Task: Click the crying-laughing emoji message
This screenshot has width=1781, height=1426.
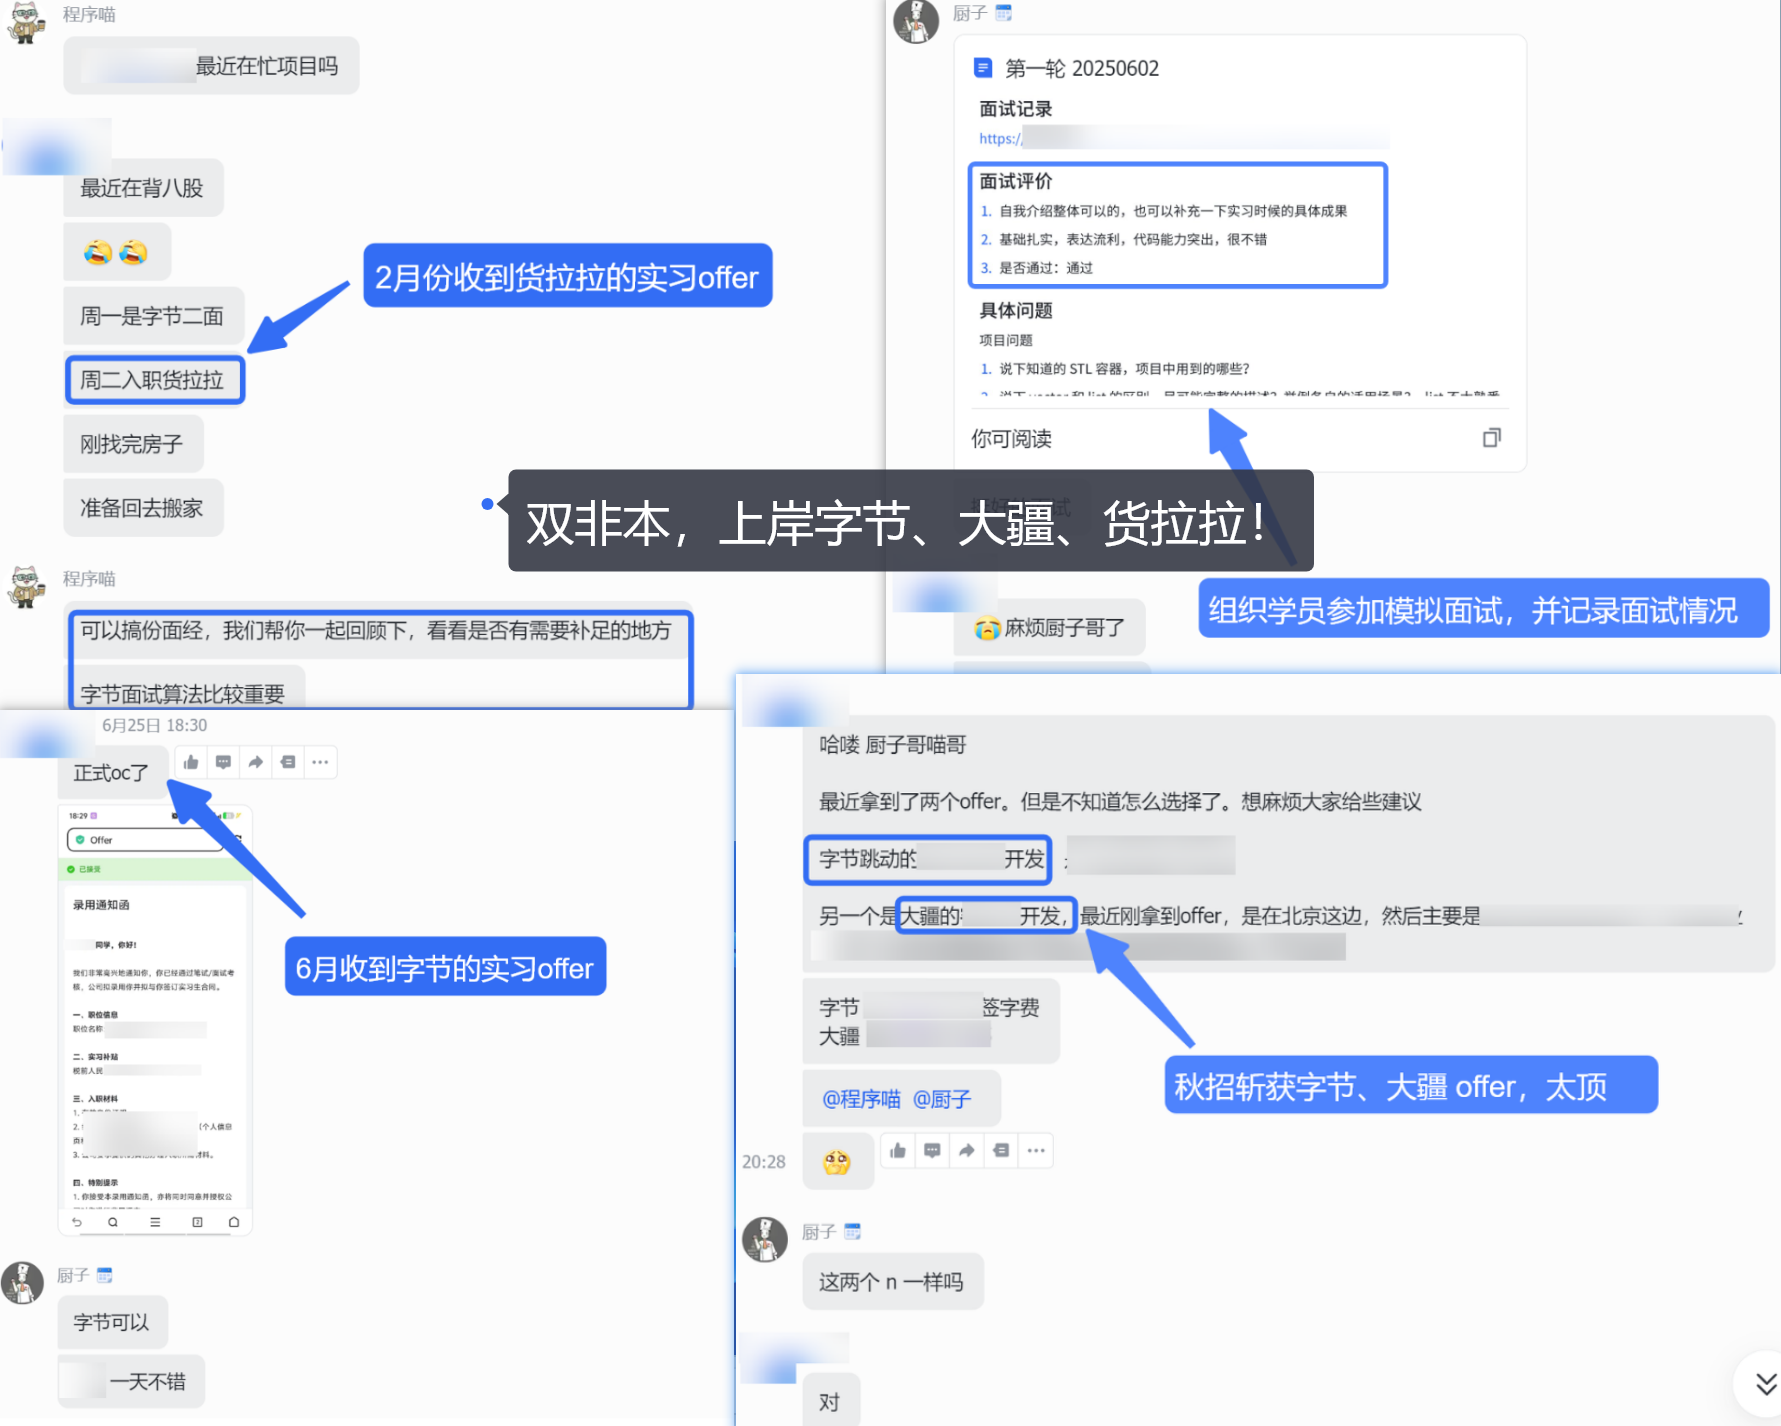Action: [117, 252]
